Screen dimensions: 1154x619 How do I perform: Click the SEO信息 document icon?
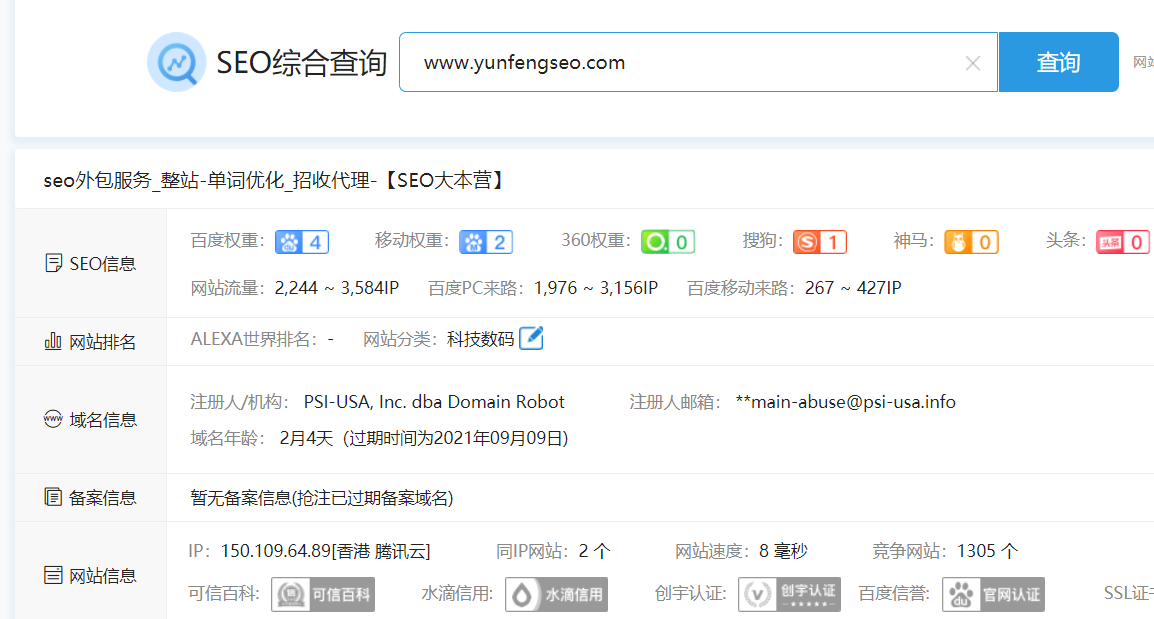pyautogui.click(x=53, y=263)
